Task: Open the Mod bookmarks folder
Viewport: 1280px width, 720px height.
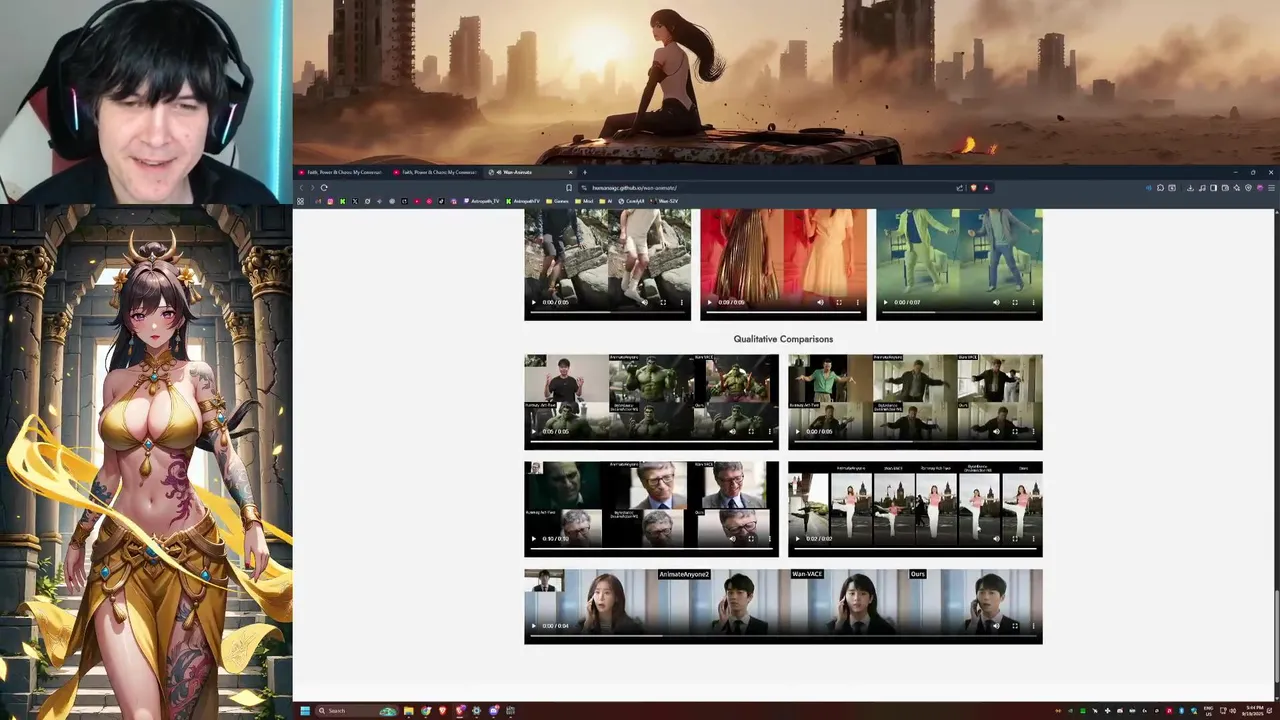Action: coord(586,201)
